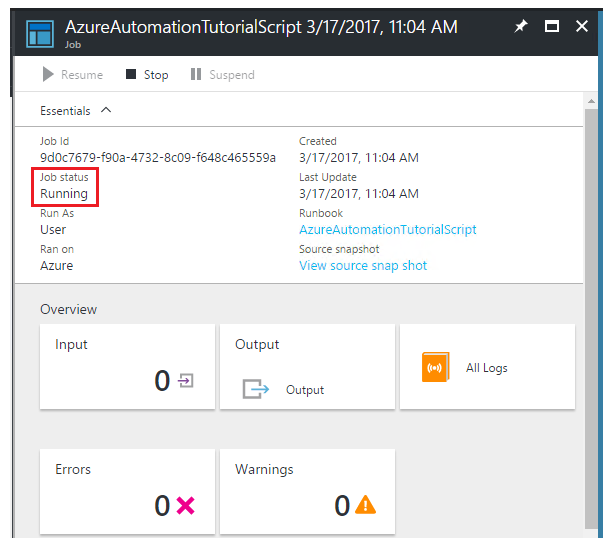This screenshot has height=538, width=615.
Task: Maximize the job blade
Action: [552, 26]
